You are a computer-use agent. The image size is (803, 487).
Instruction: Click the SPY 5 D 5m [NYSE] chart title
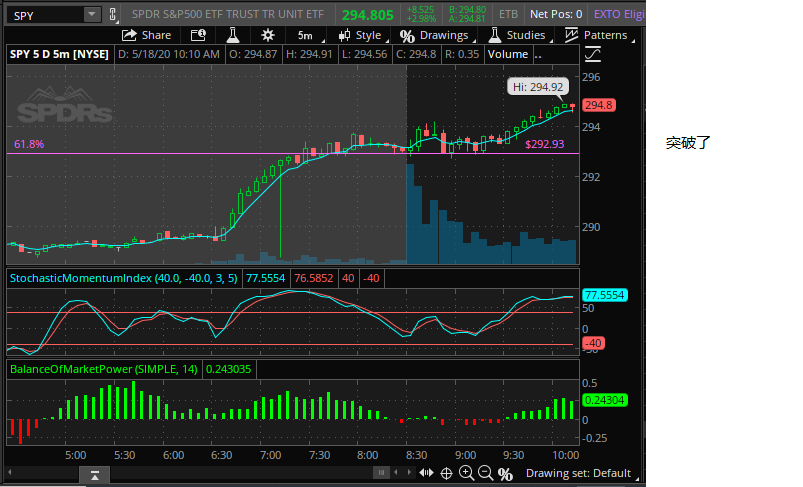click(x=59, y=54)
